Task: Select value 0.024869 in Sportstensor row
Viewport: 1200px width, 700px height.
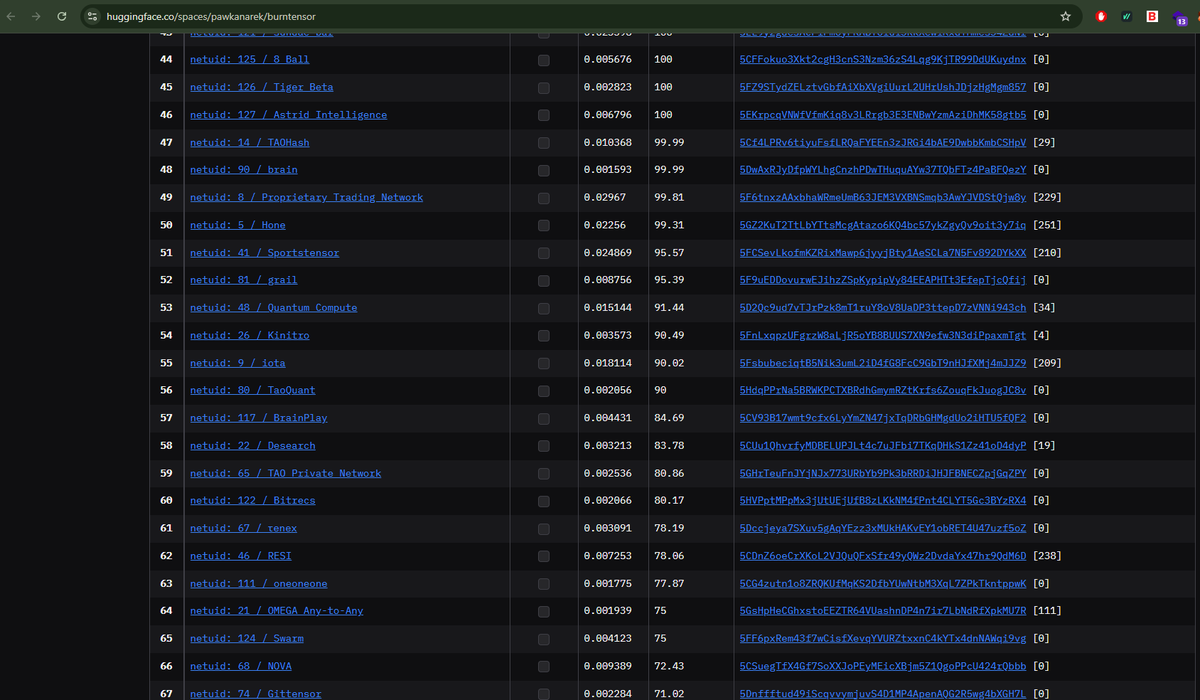Action: click(607, 253)
